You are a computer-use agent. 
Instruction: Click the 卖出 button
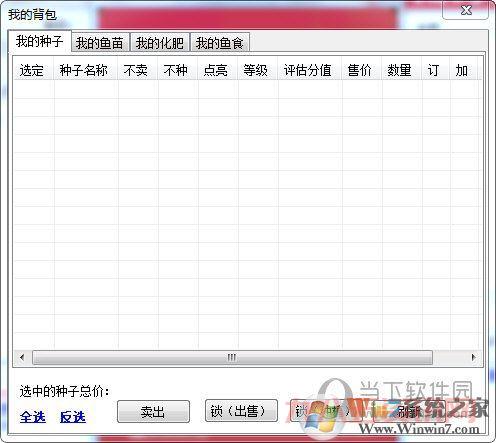coord(153,412)
